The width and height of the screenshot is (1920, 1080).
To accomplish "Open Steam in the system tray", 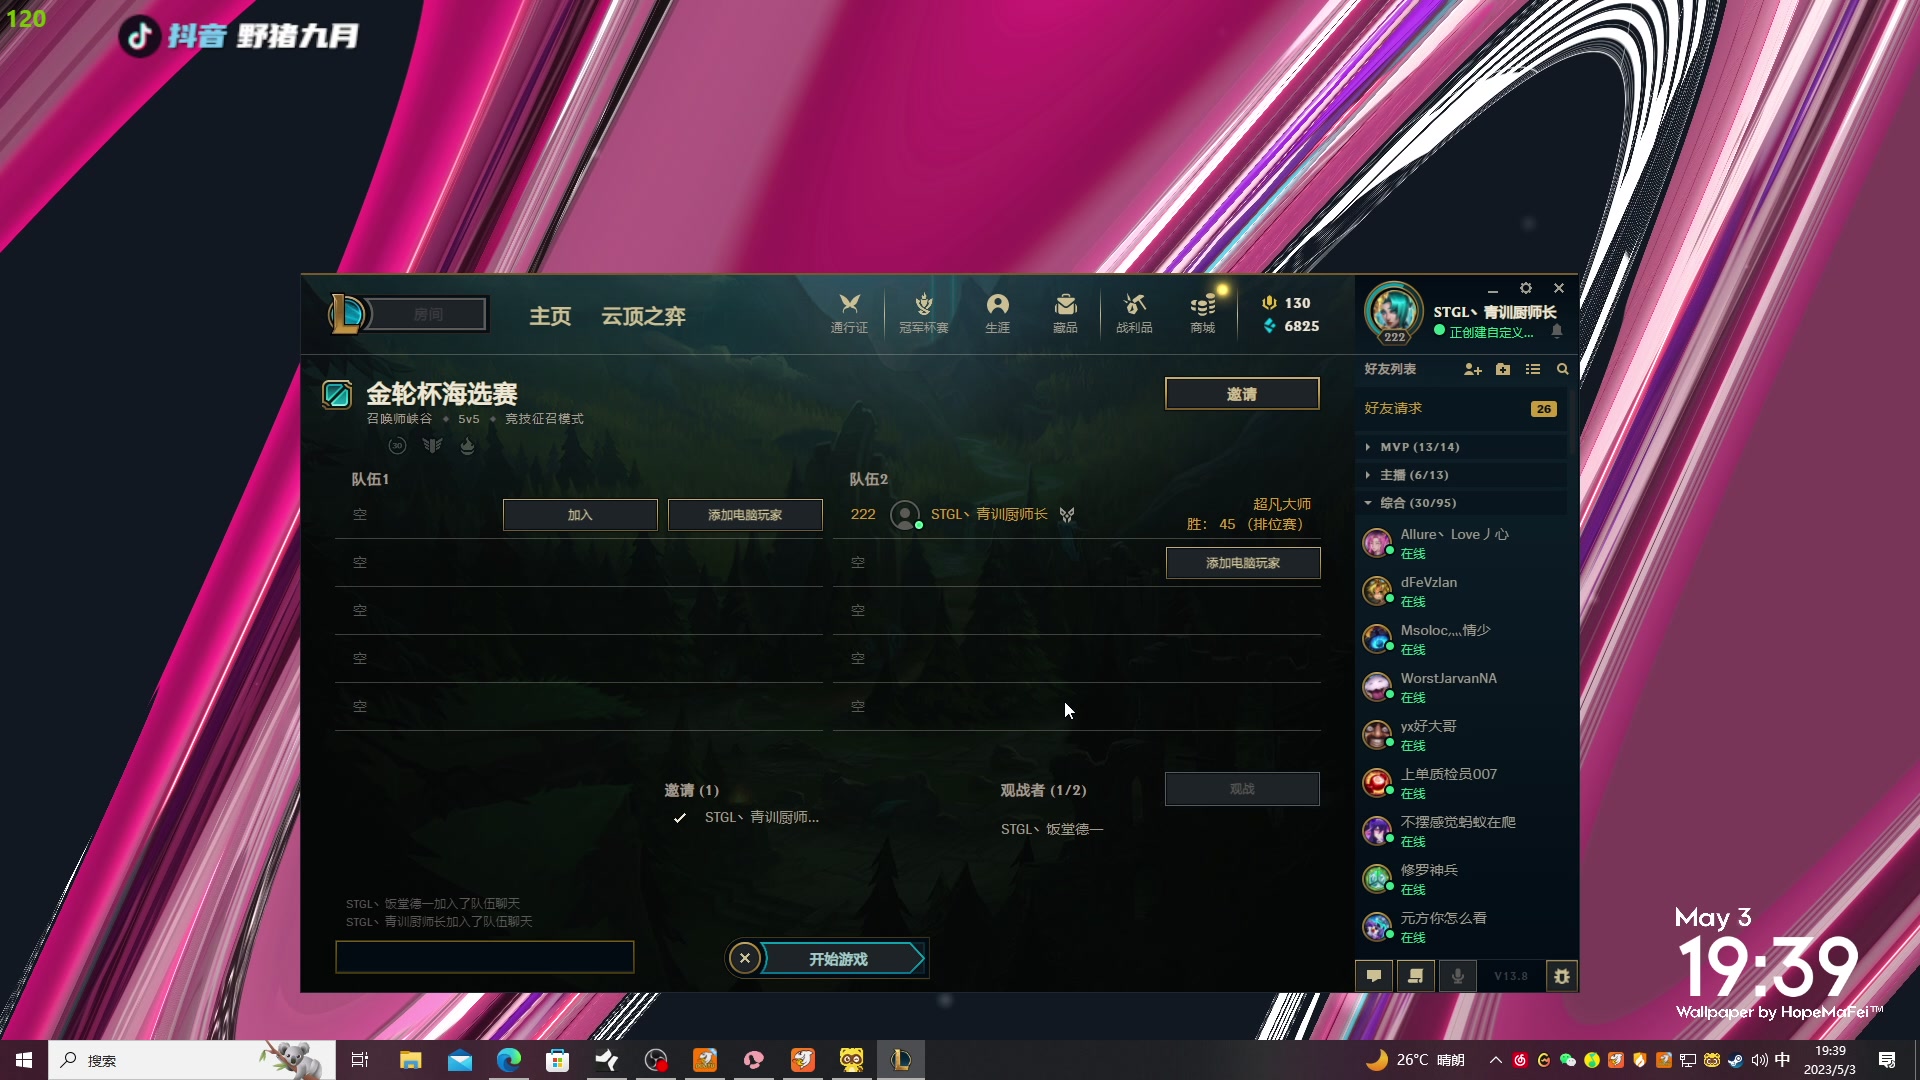I will [1735, 1060].
